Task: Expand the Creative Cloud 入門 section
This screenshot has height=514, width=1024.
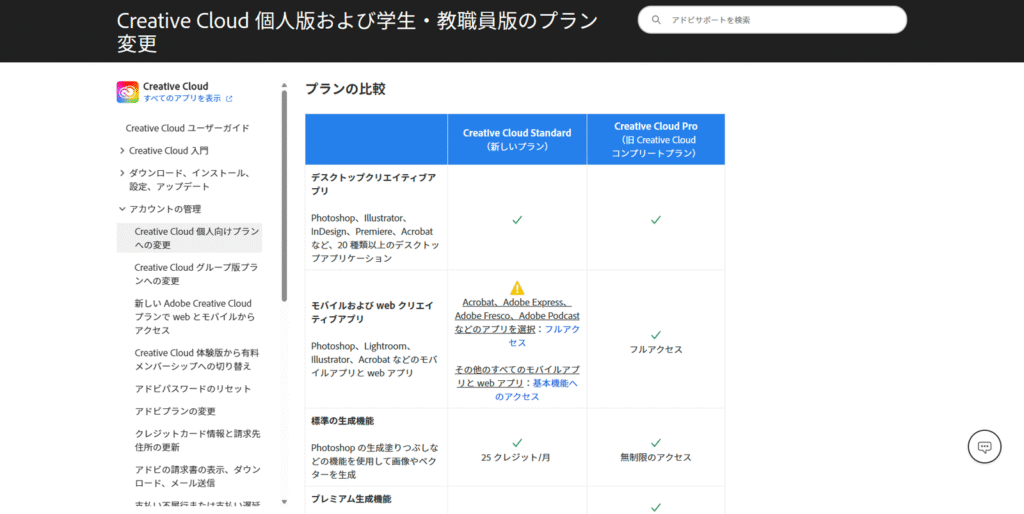Action: point(122,151)
